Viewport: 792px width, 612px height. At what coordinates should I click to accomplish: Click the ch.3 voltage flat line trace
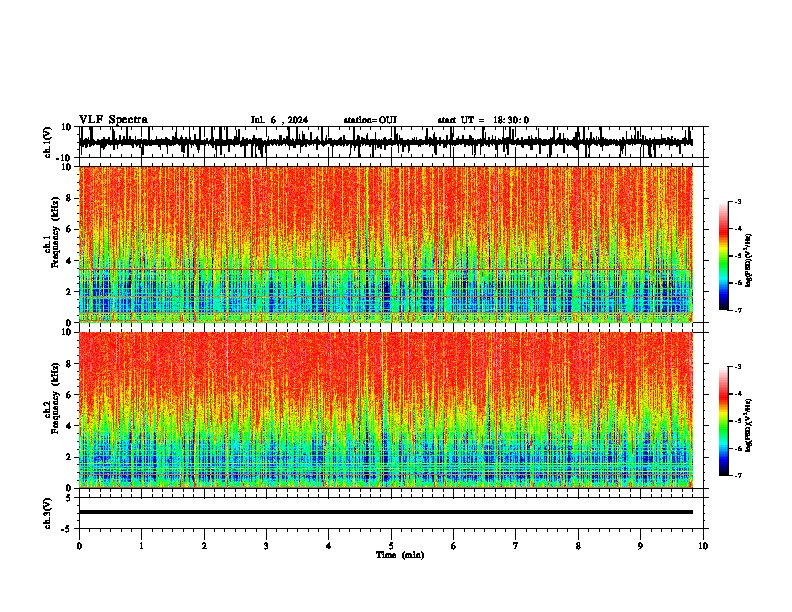pos(386,512)
